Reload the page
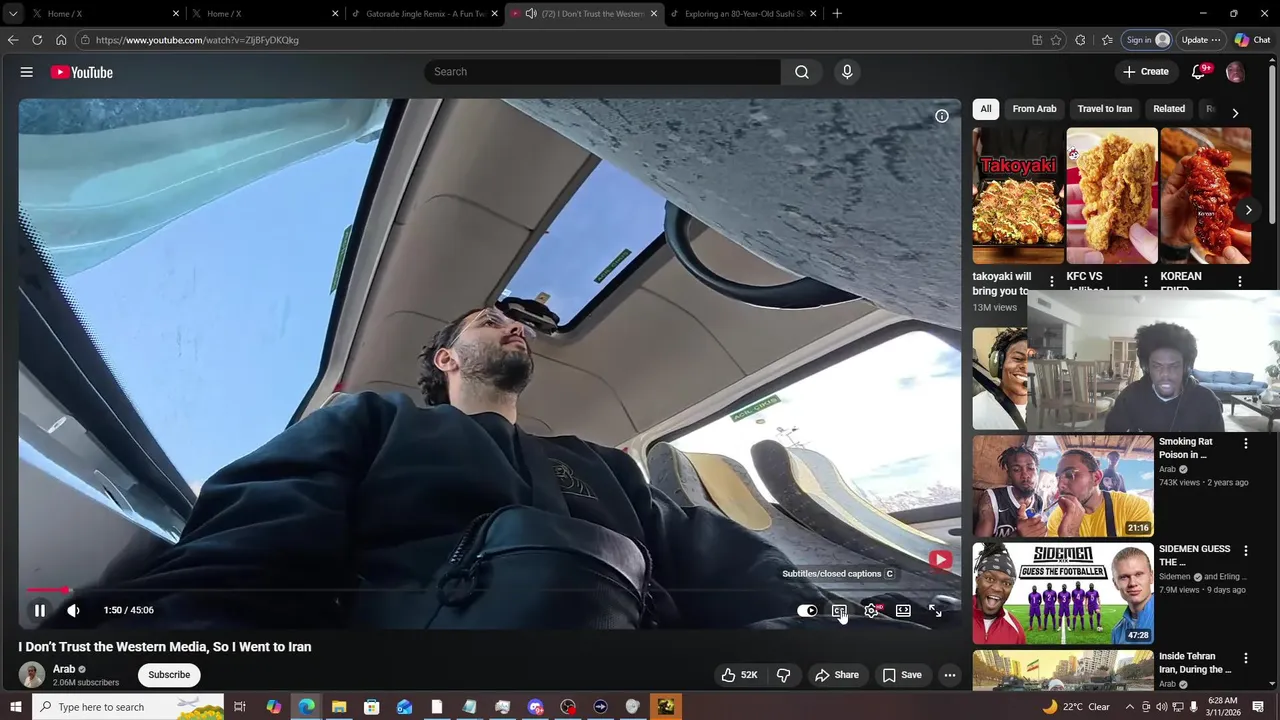The height and width of the screenshot is (720, 1280). pos(37,40)
